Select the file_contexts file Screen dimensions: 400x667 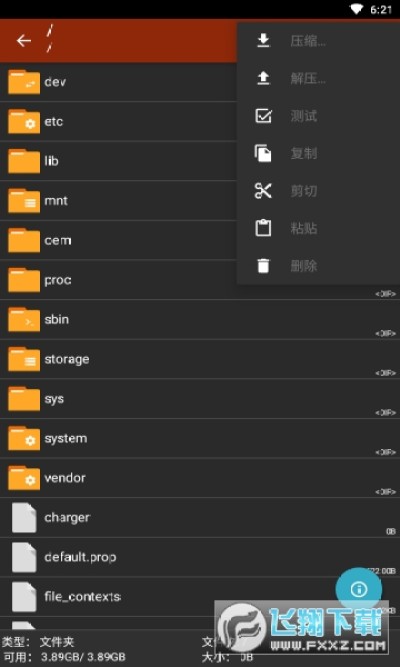pos(200,596)
